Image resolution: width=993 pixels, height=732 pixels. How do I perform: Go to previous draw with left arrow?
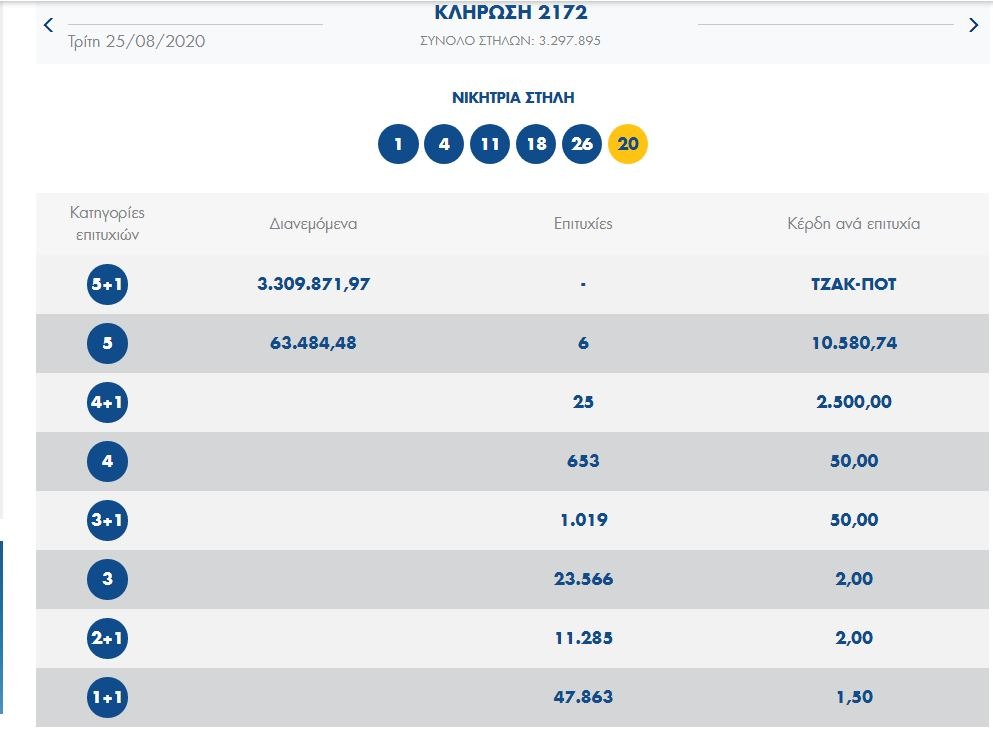coord(48,25)
